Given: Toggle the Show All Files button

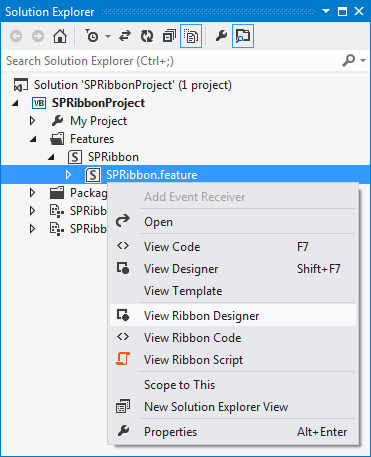Looking at the screenshot, I should (x=191, y=36).
